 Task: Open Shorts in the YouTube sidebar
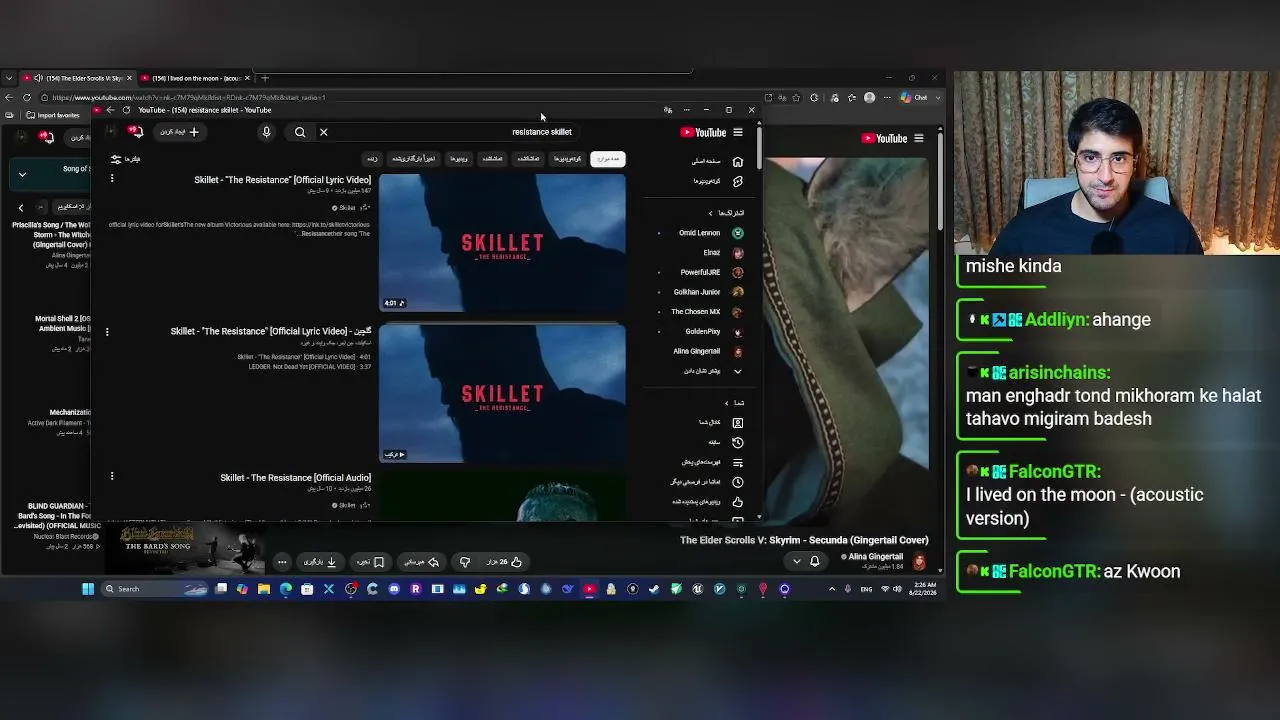[x=717, y=181]
